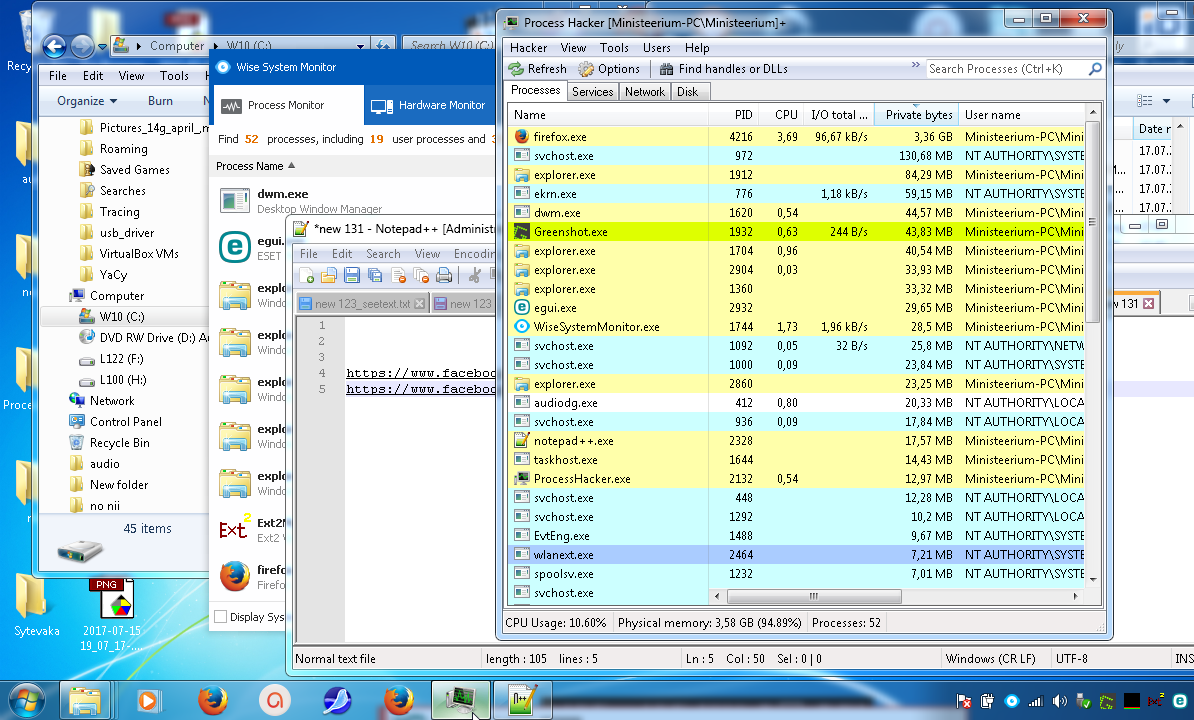Switch to the Services tab
This screenshot has width=1194, height=720.
592,91
